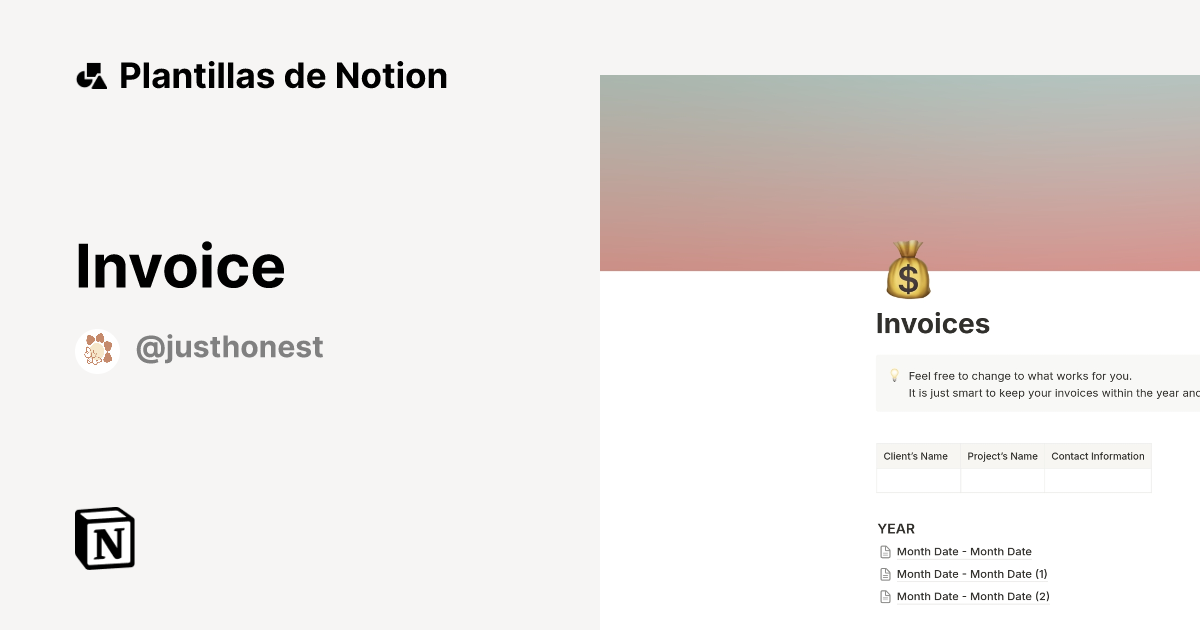Viewport: 1200px width, 630px height.
Task: Click the money bag page emoji
Action: [x=910, y=270]
